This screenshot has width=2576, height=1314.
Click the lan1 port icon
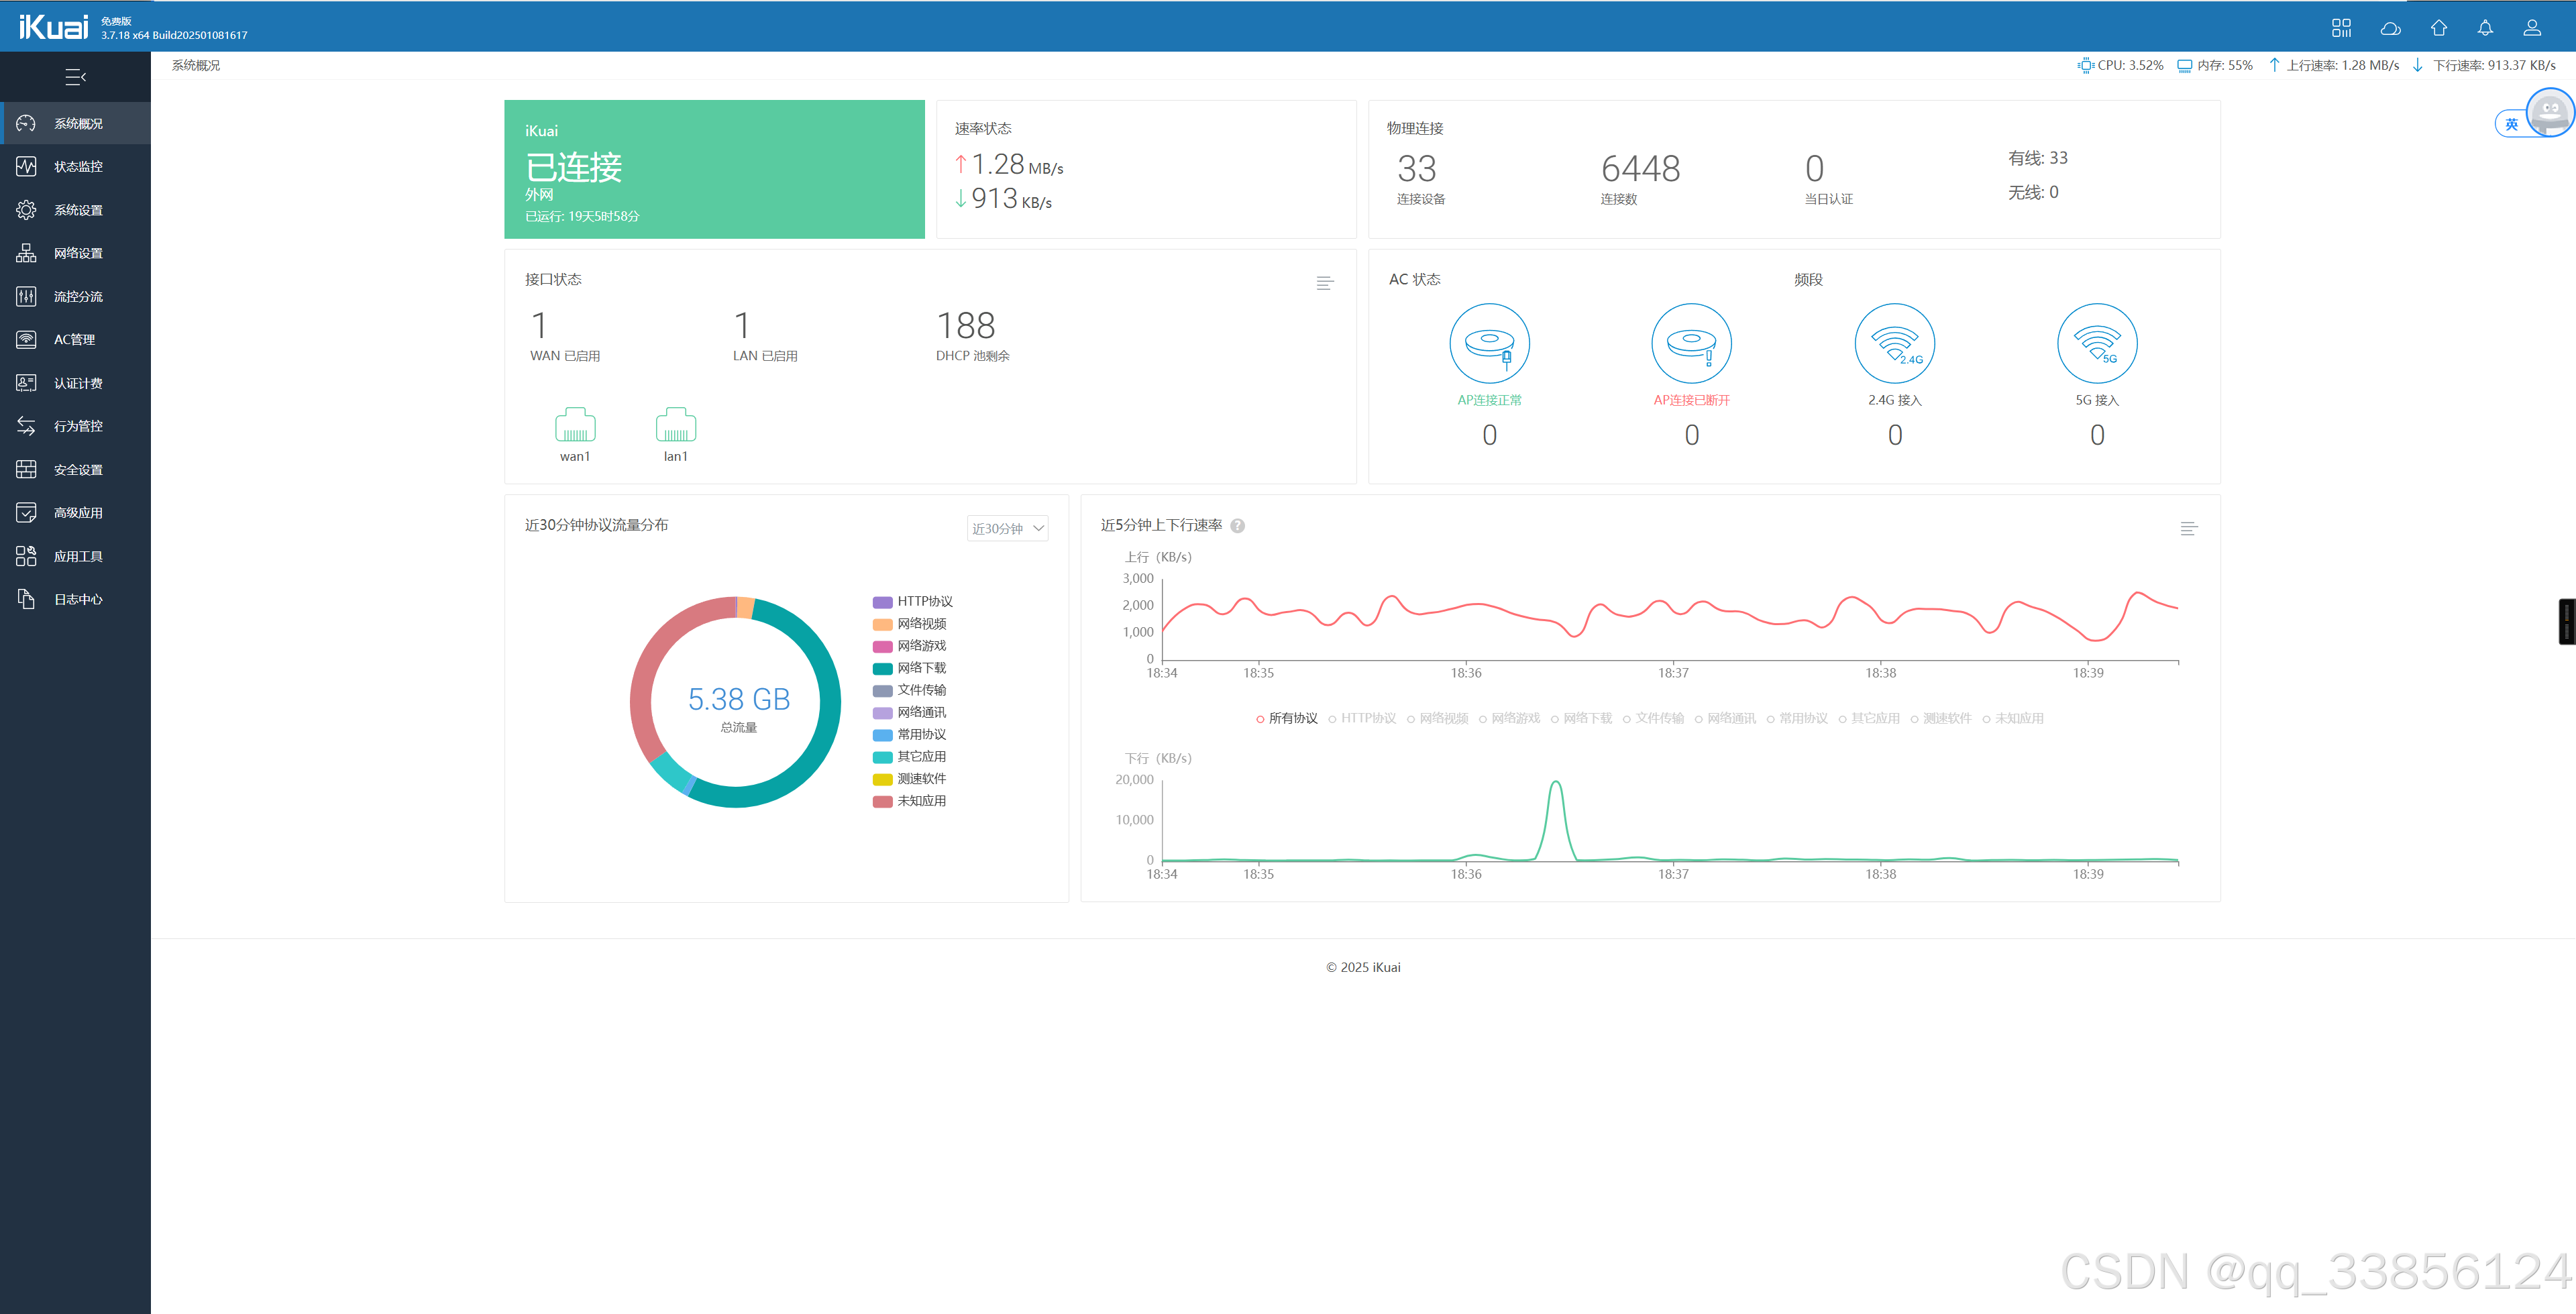coord(675,426)
